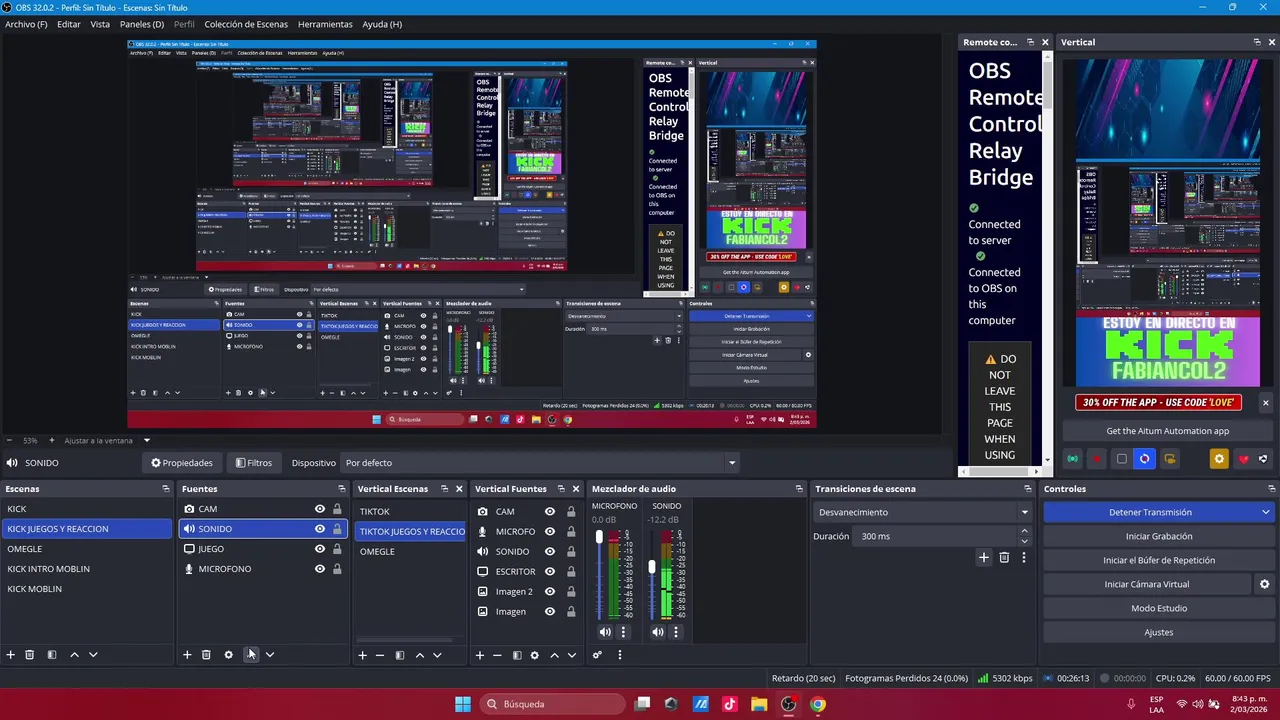1280x720 pixels.
Task: Open audio mixer three-dots menu
Action: click(620, 655)
